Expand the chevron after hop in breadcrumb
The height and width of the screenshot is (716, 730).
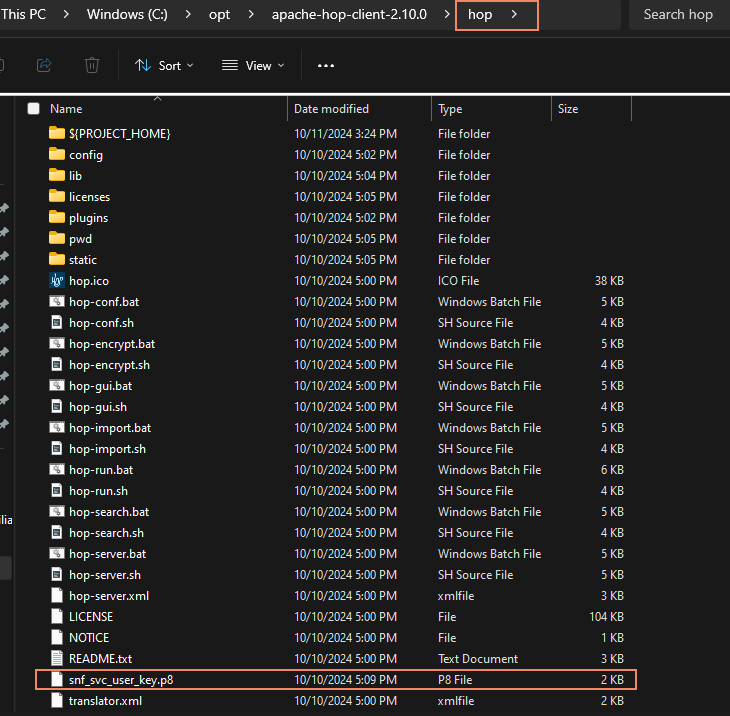coord(514,14)
